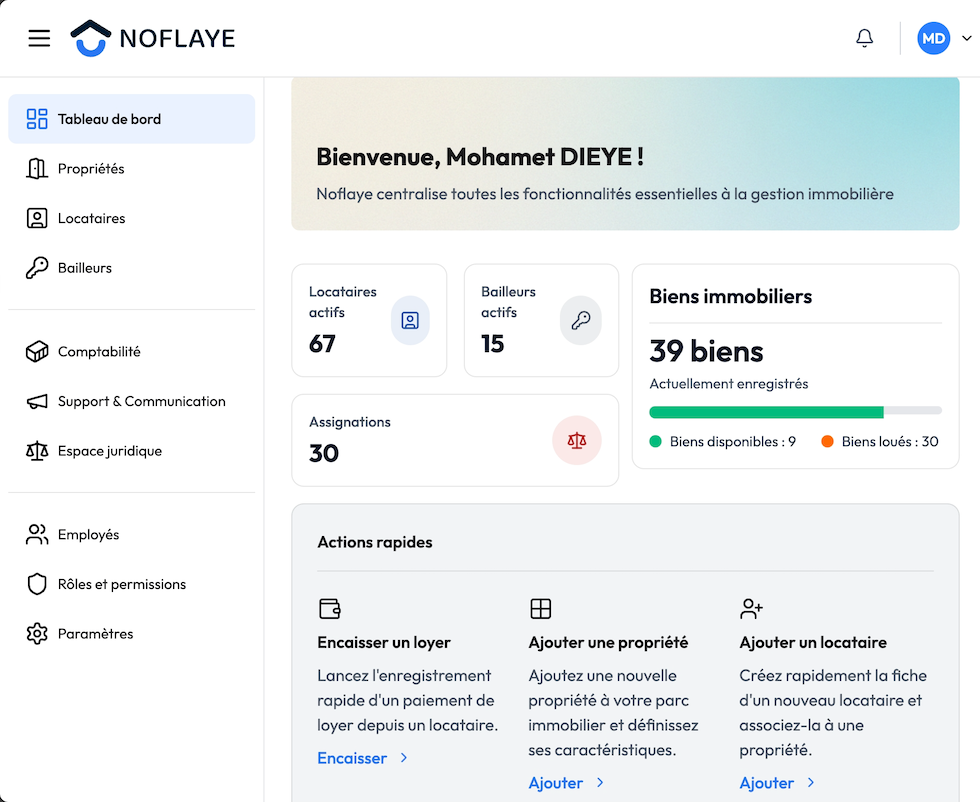Image resolution: width=980 pixels, height=802 pixels.
Task: Click the arrow next to Encaisser
Action: pyautogui.click(x=404, y=758)
